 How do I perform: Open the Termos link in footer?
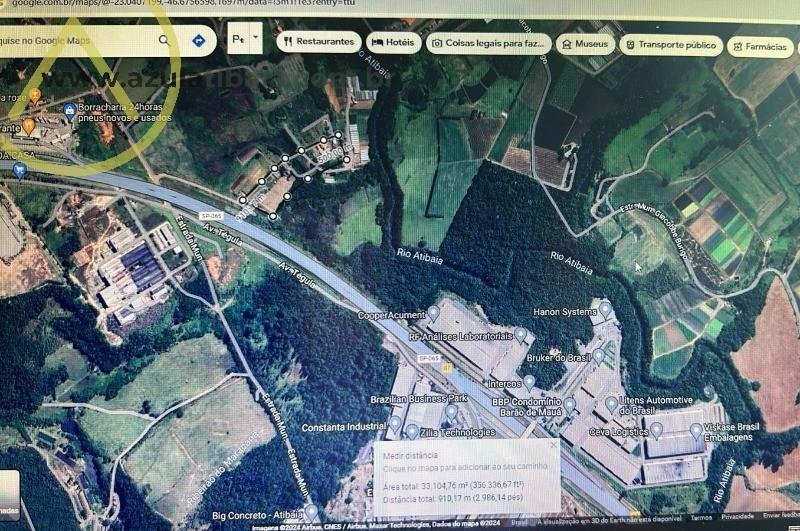(x=701, y=517)
